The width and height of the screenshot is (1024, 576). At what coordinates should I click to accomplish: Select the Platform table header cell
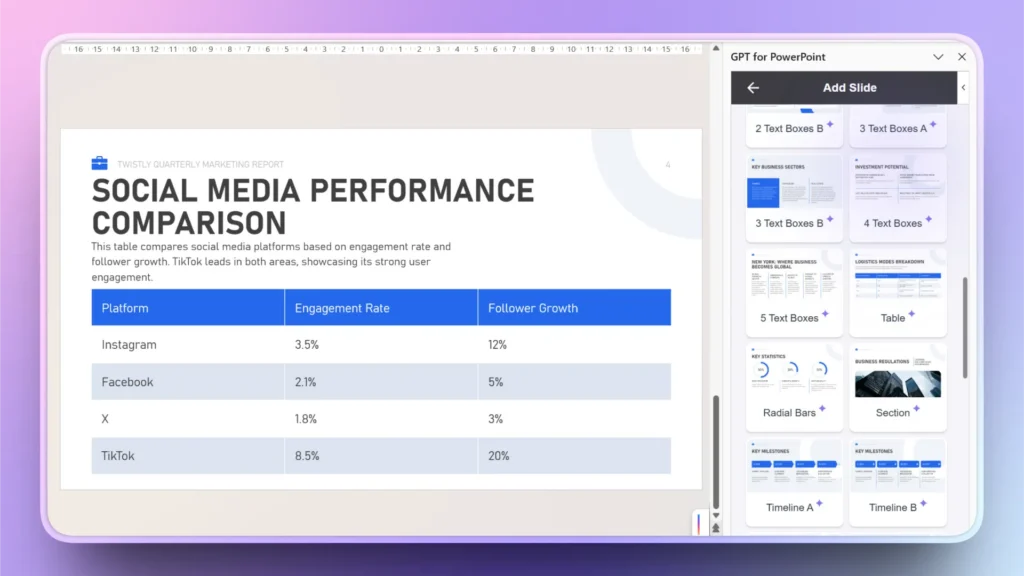pyautogui.click(x=188, y=308)
